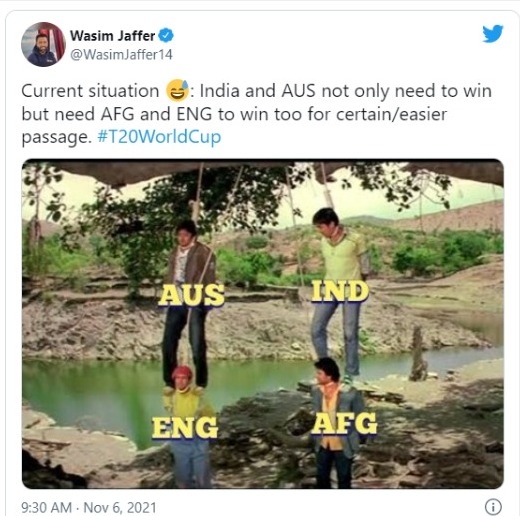Select the ENG label in the meme
The image size is (520, 516).
point(185,428)
